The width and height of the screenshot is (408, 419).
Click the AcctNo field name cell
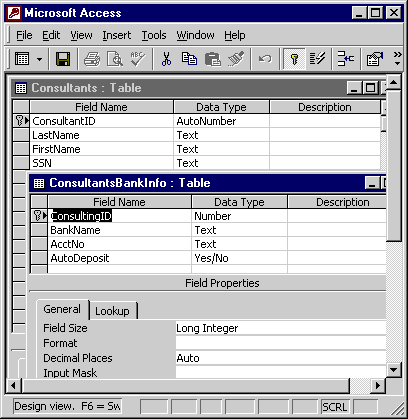pyautogui.click(x=120, y=244)
